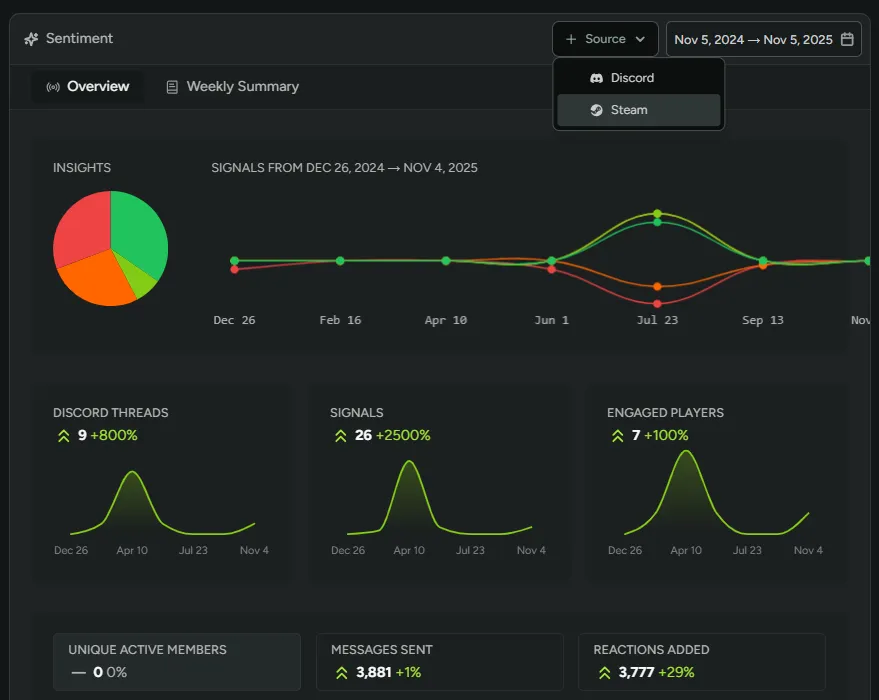Click the calendar icon in date range

[x=847, y=39]
